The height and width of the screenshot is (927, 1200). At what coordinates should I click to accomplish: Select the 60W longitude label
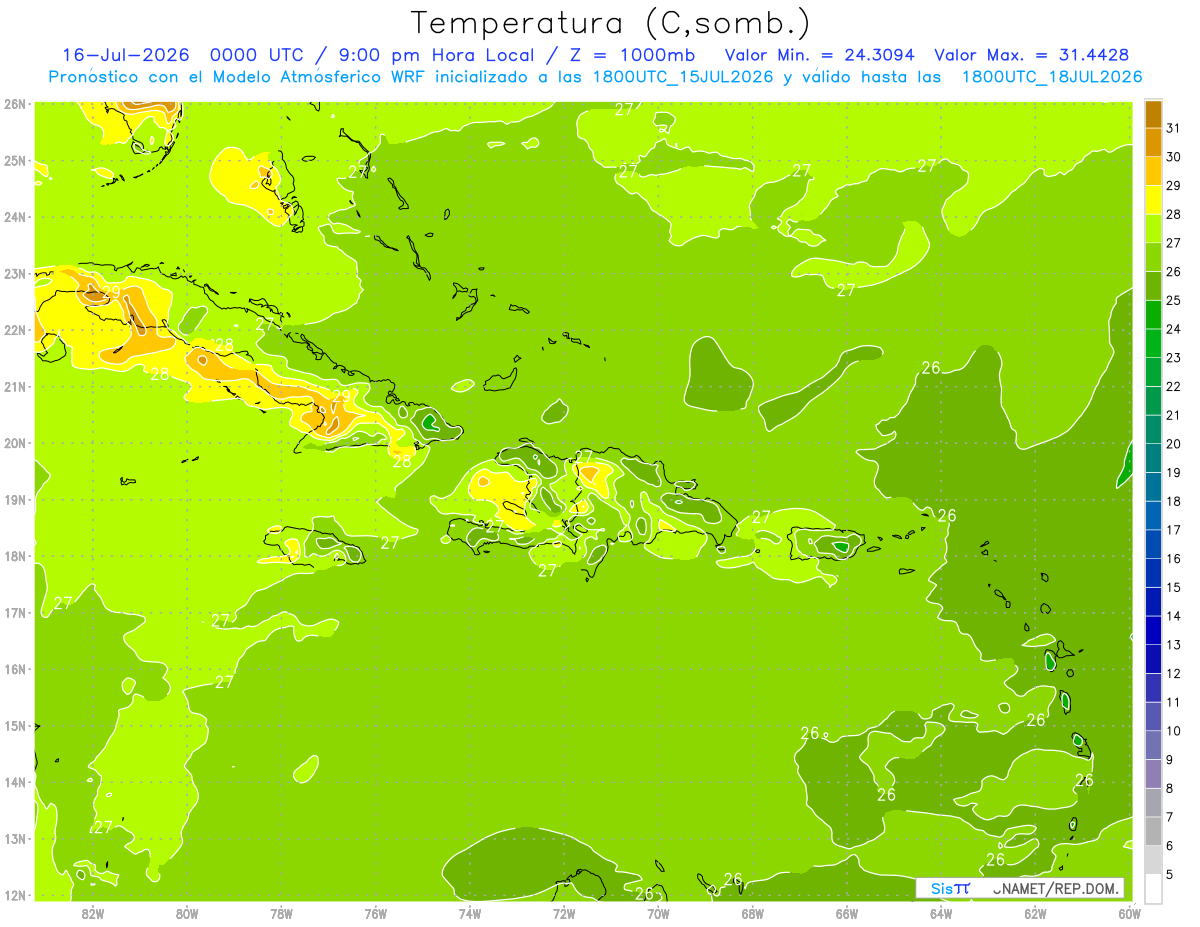(1130, 913)
